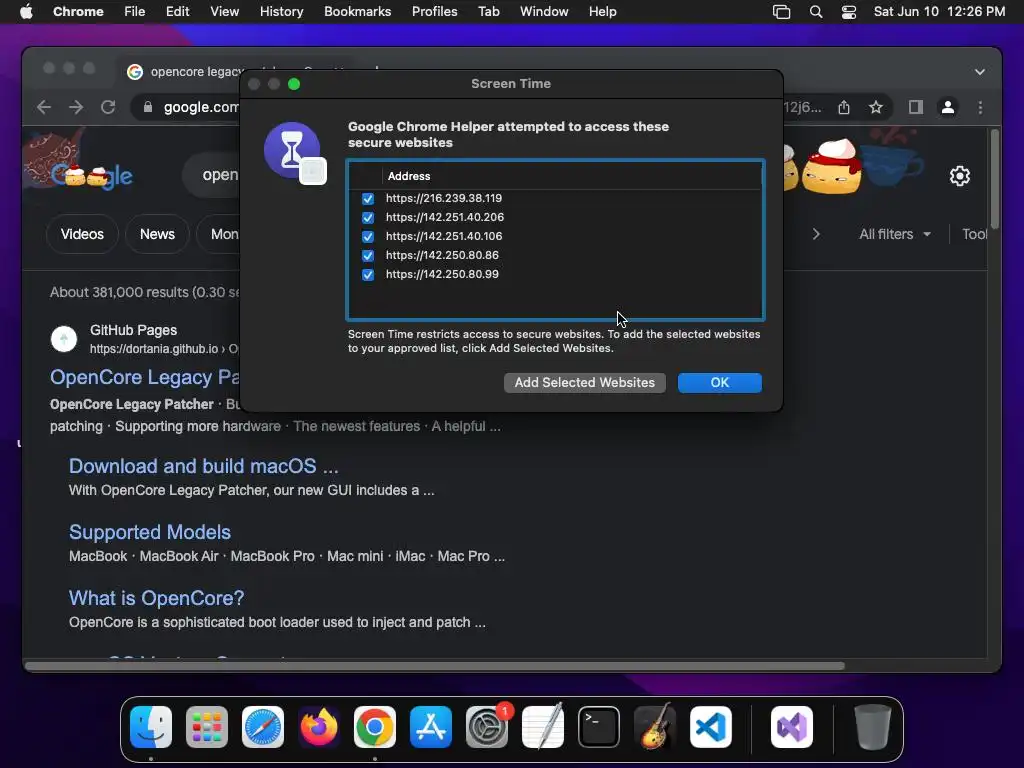The image size is (1024, 768).
Task: Open the Window menu
Action: (x=544, y=12)
